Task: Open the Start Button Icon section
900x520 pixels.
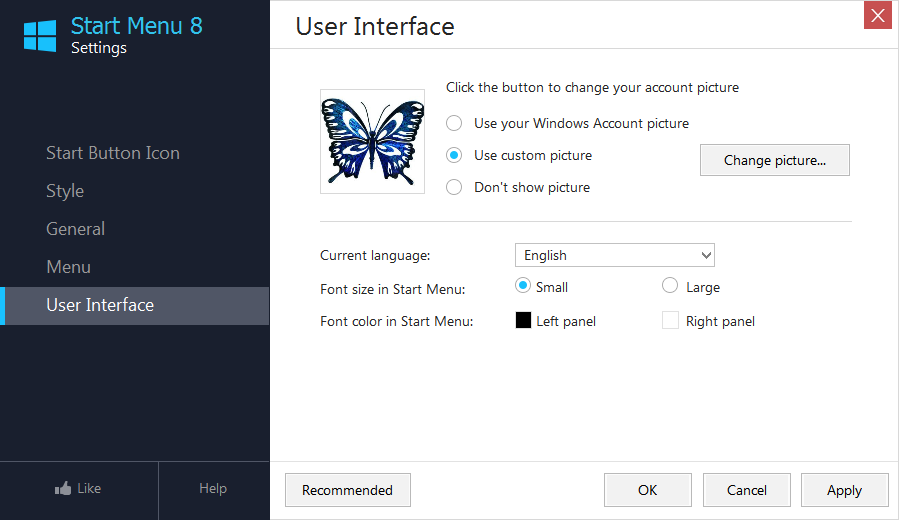Action: click(113, 153)
